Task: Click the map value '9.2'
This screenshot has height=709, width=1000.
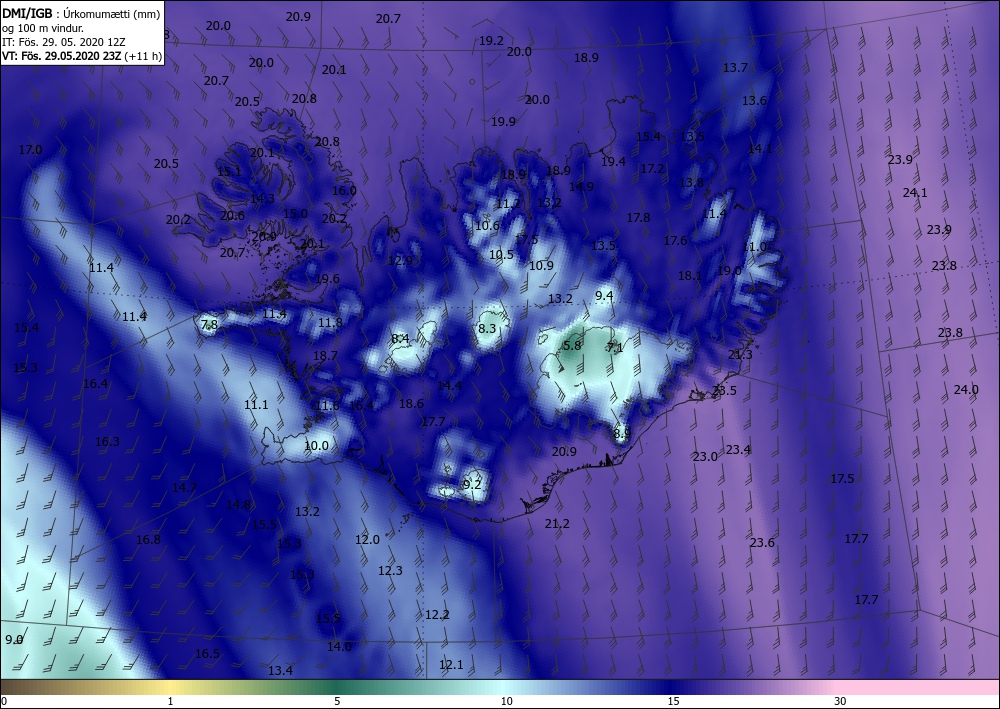Action: (472, 485)
